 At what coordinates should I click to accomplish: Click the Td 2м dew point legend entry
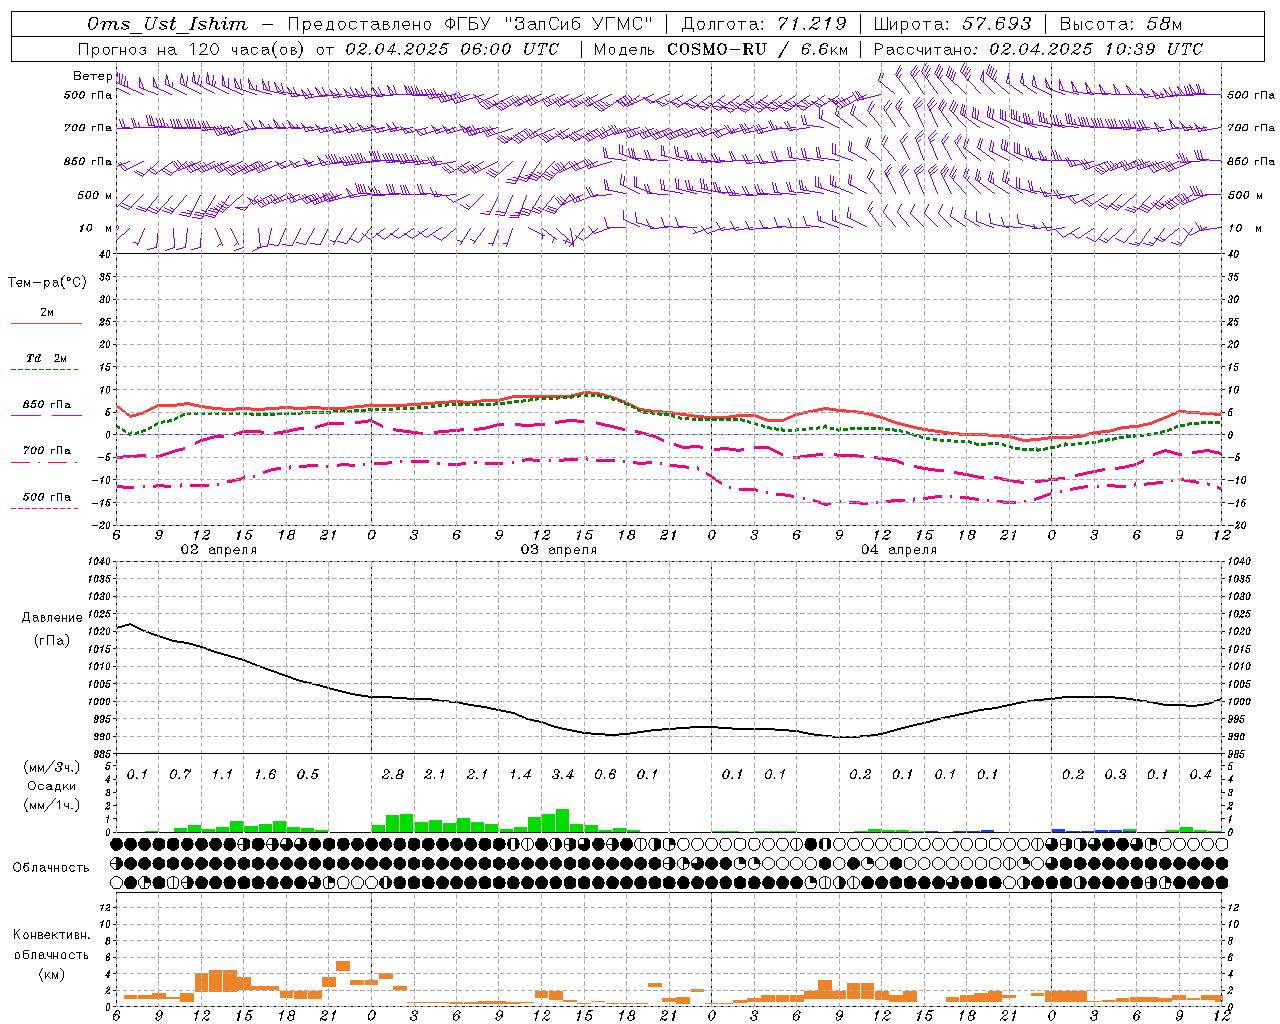pyautogui.click(x=46, y=358)
